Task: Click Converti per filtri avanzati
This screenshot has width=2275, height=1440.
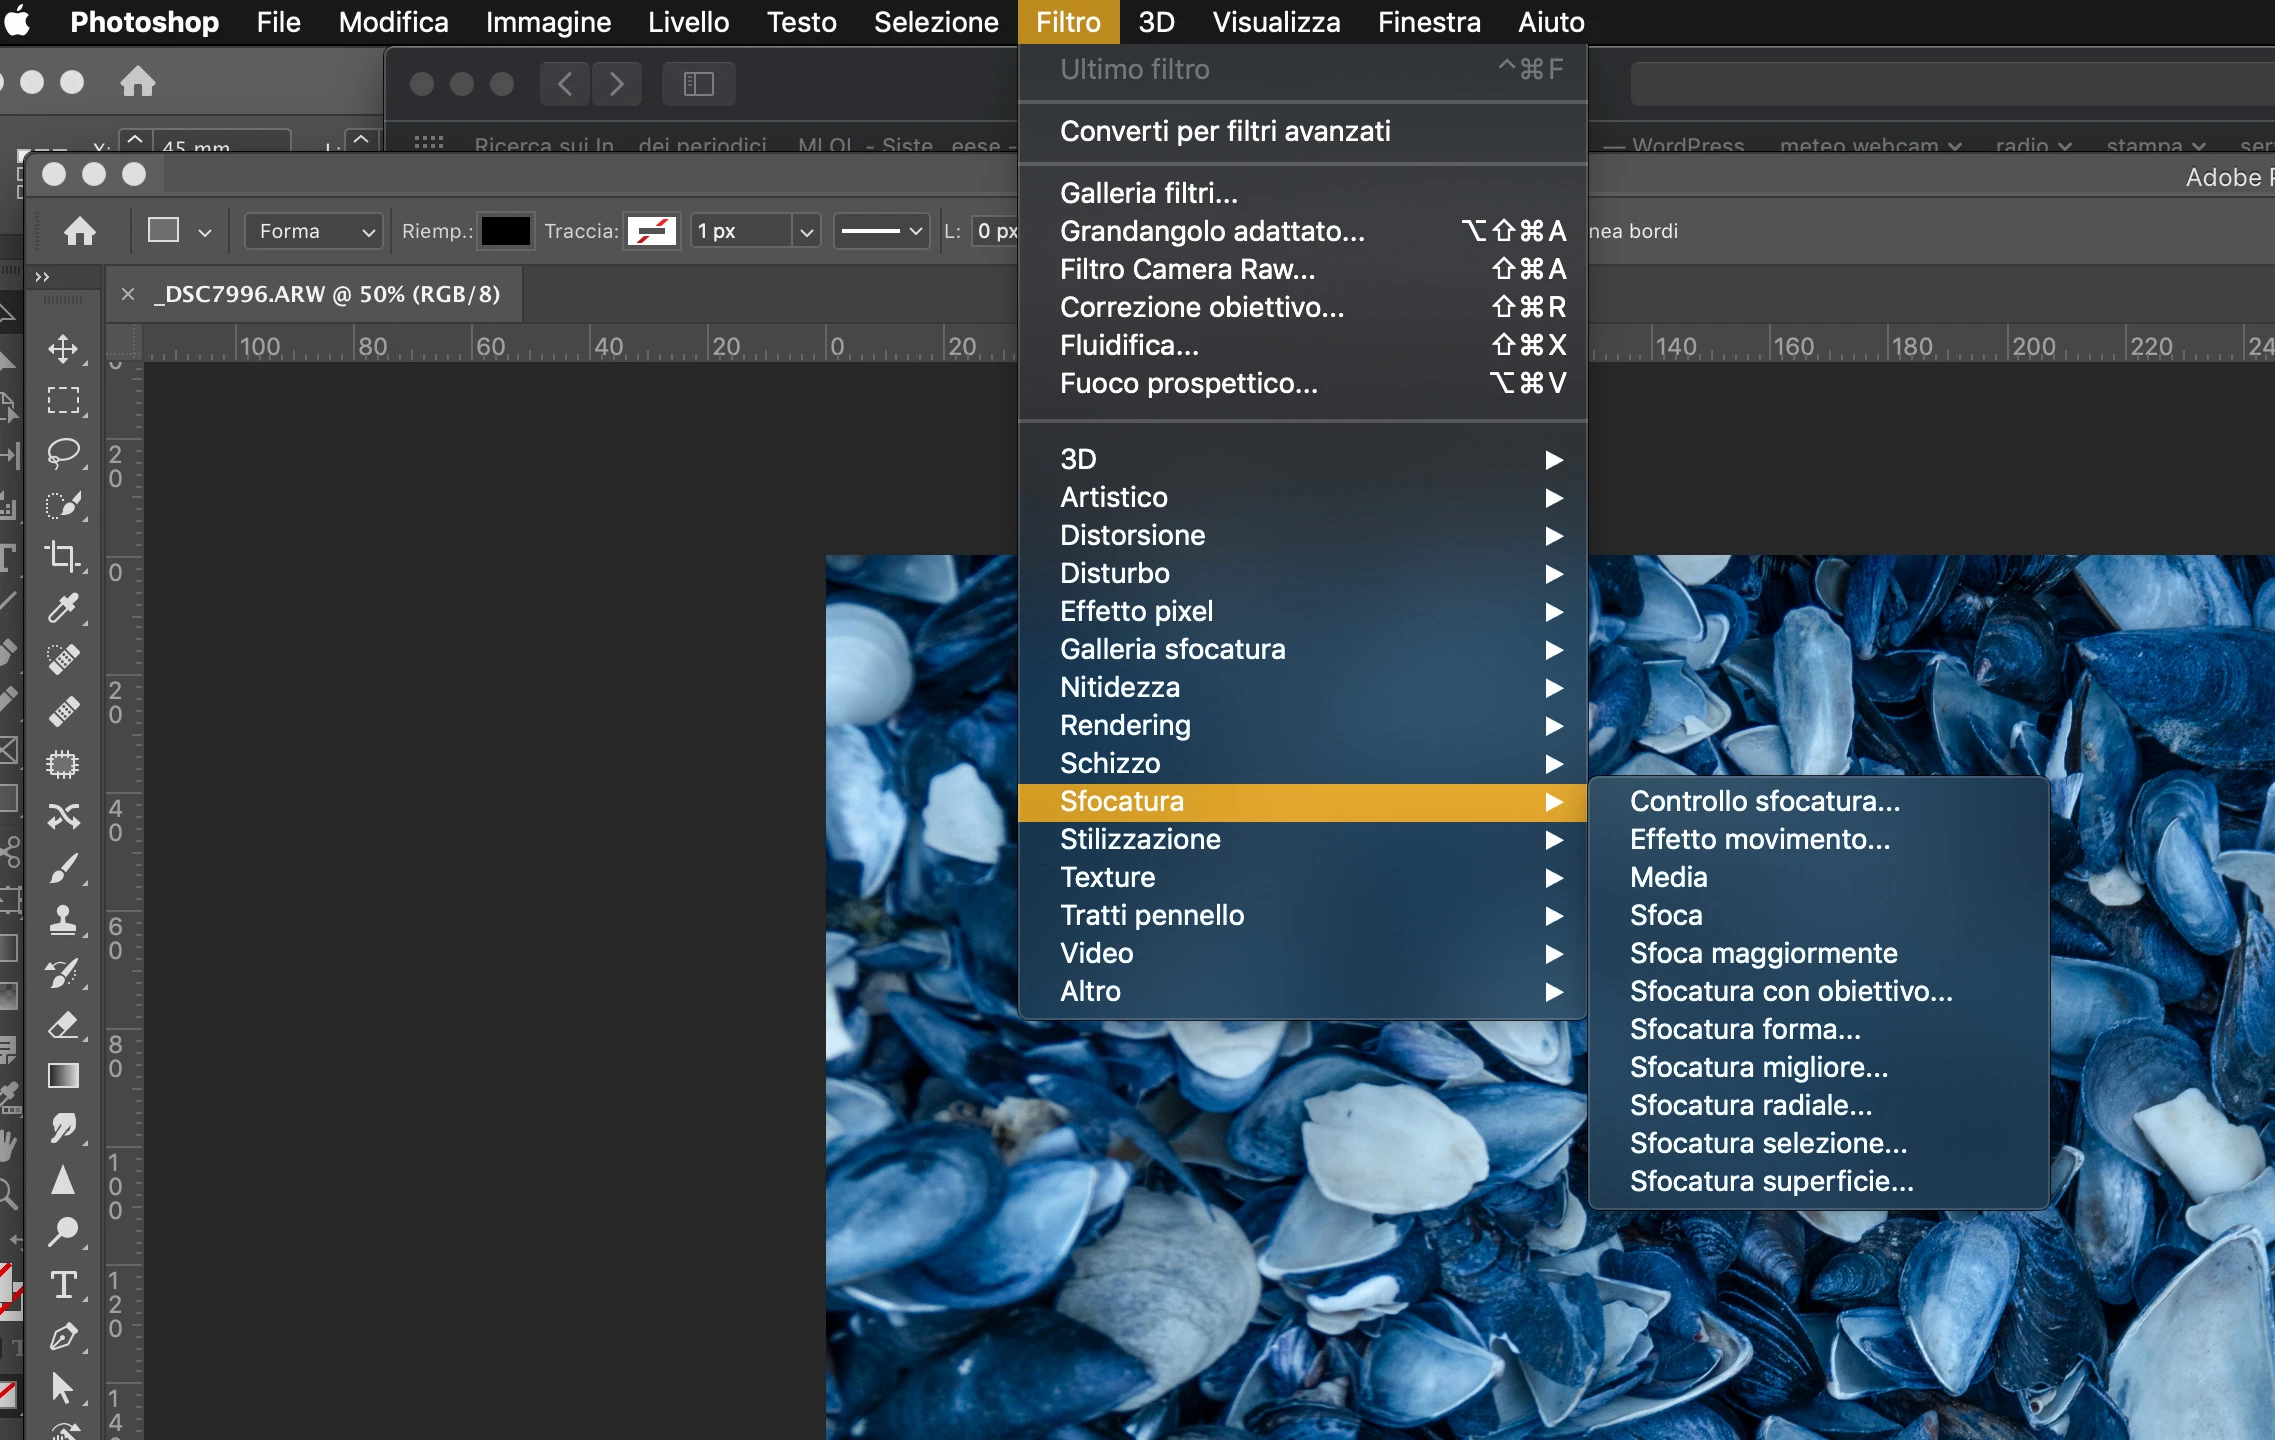Action: coord(1225,132)
